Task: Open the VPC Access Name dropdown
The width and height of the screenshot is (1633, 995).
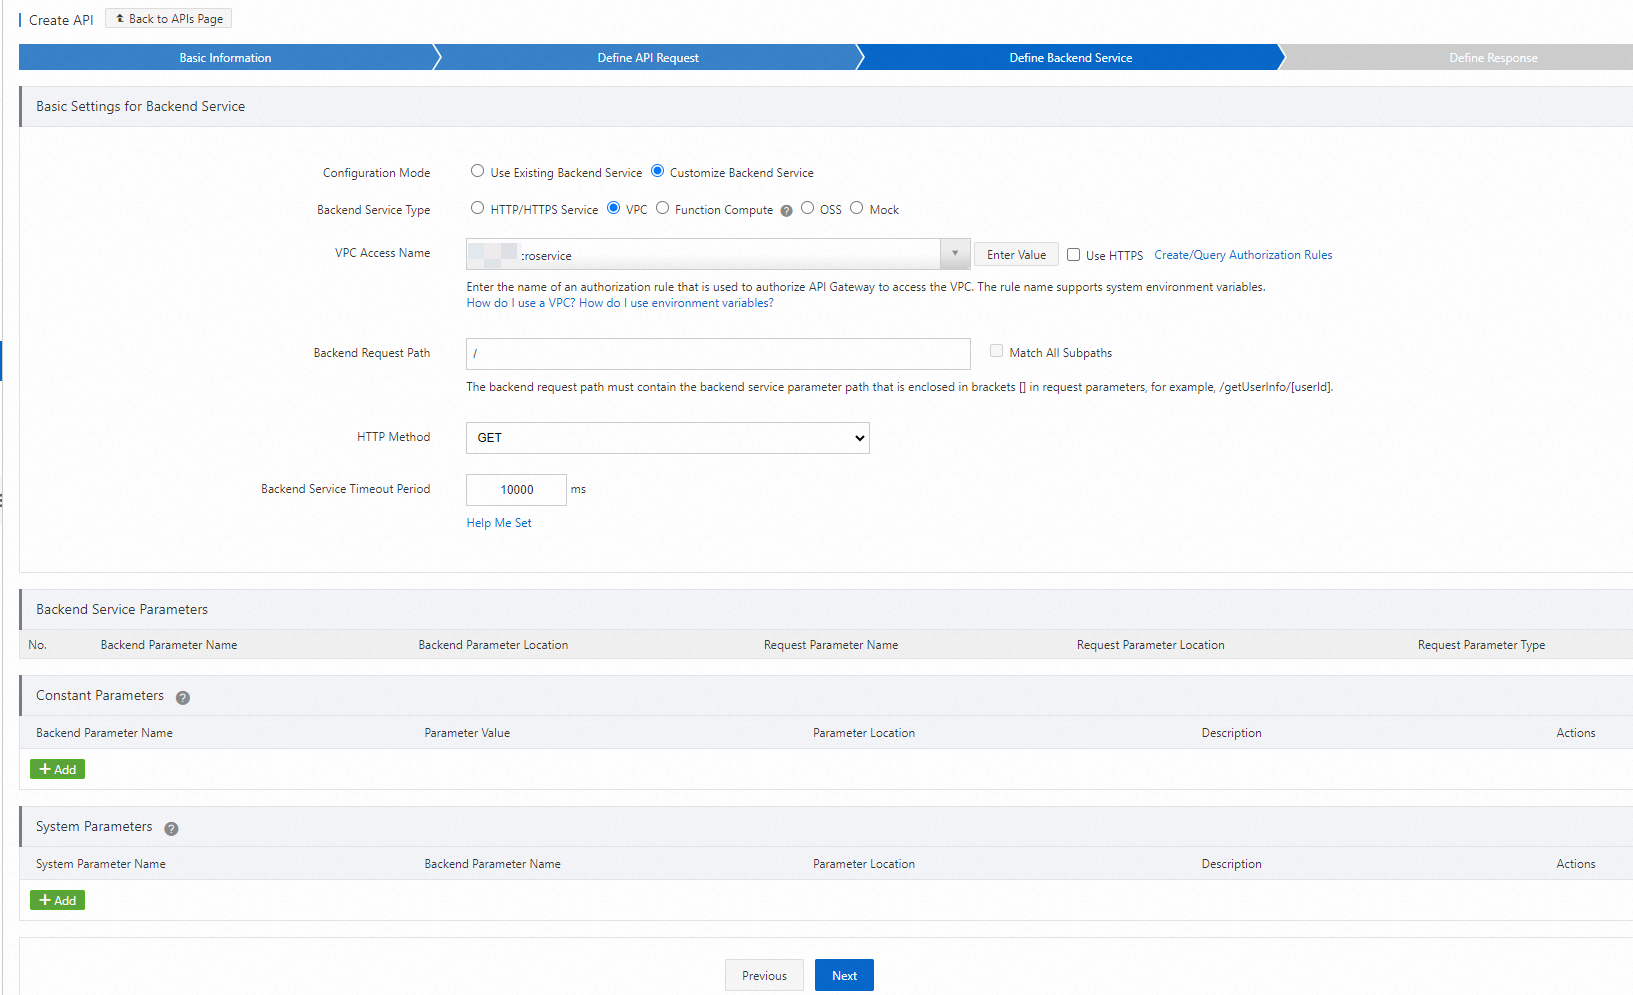Action: (954, 254)
